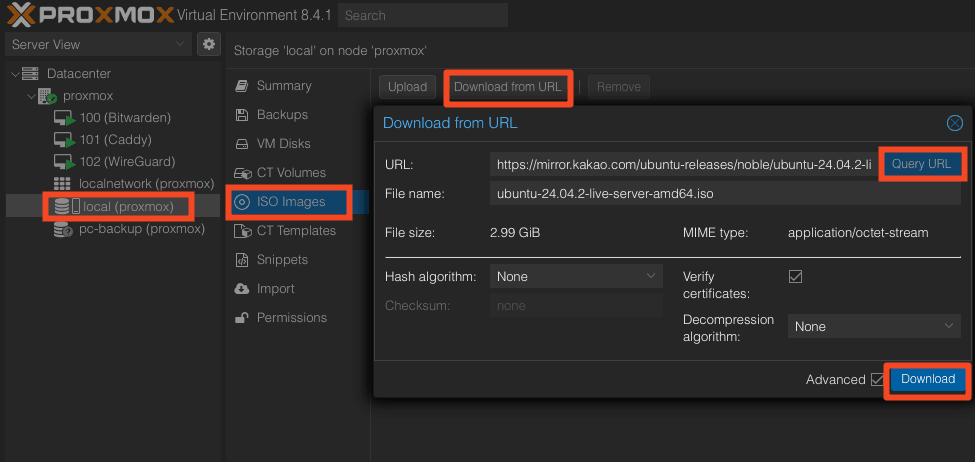Click the VM icon of 100 (Bitwarden)
This screenshot has width=975, height=462.
click(64, 118)
